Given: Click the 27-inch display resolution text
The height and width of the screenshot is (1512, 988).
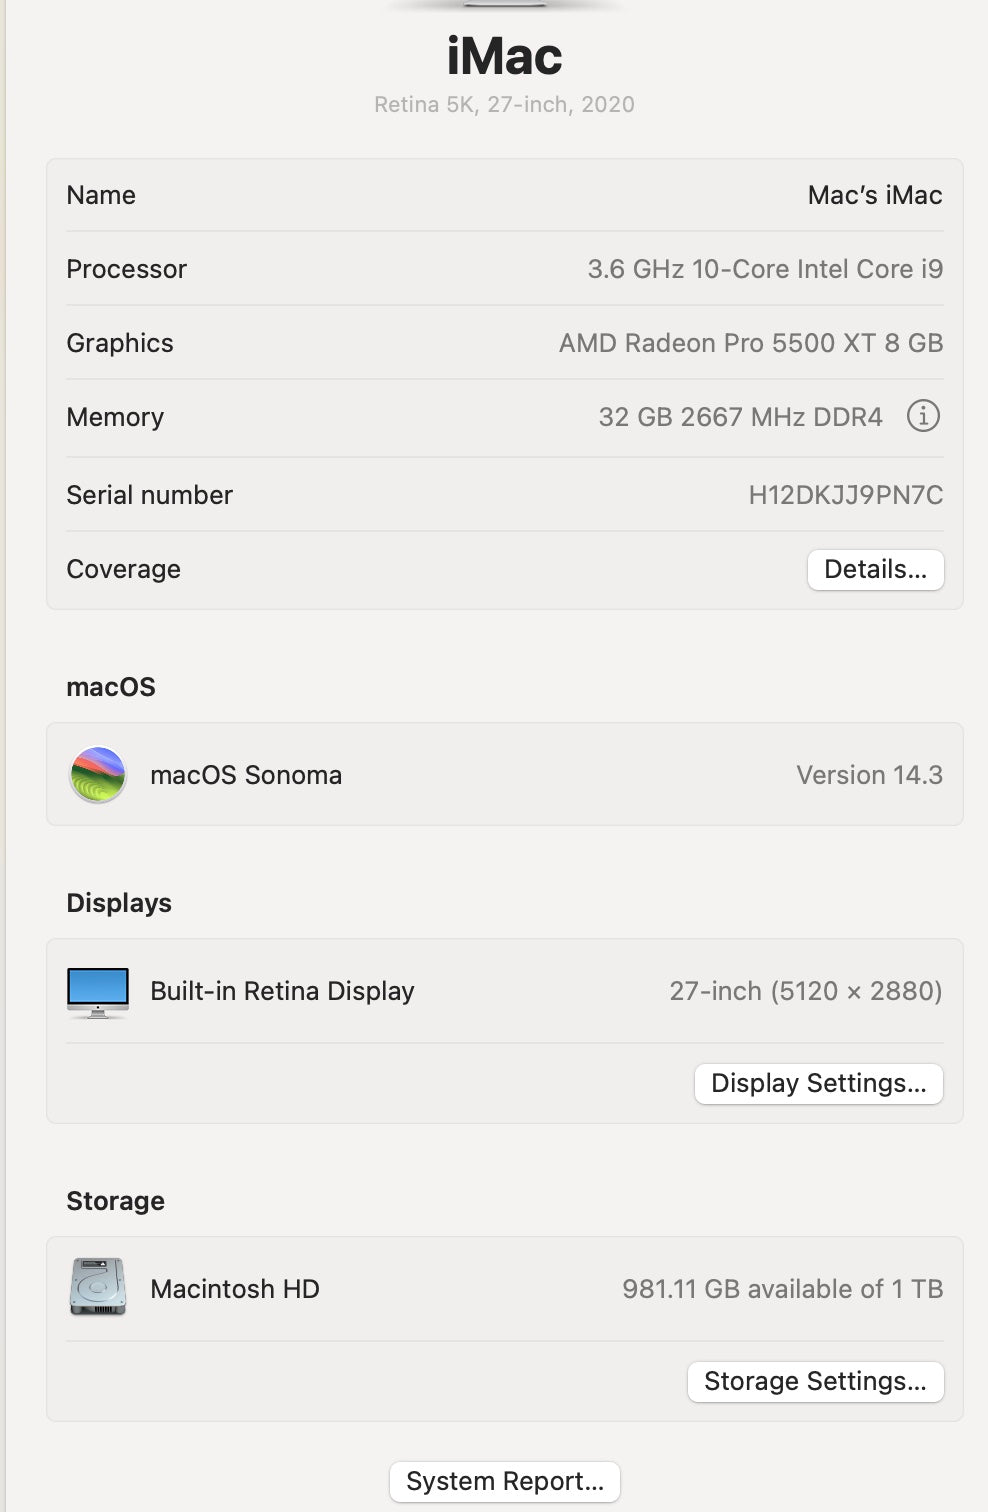Looking at the screenshot, I should click(805, 991).
